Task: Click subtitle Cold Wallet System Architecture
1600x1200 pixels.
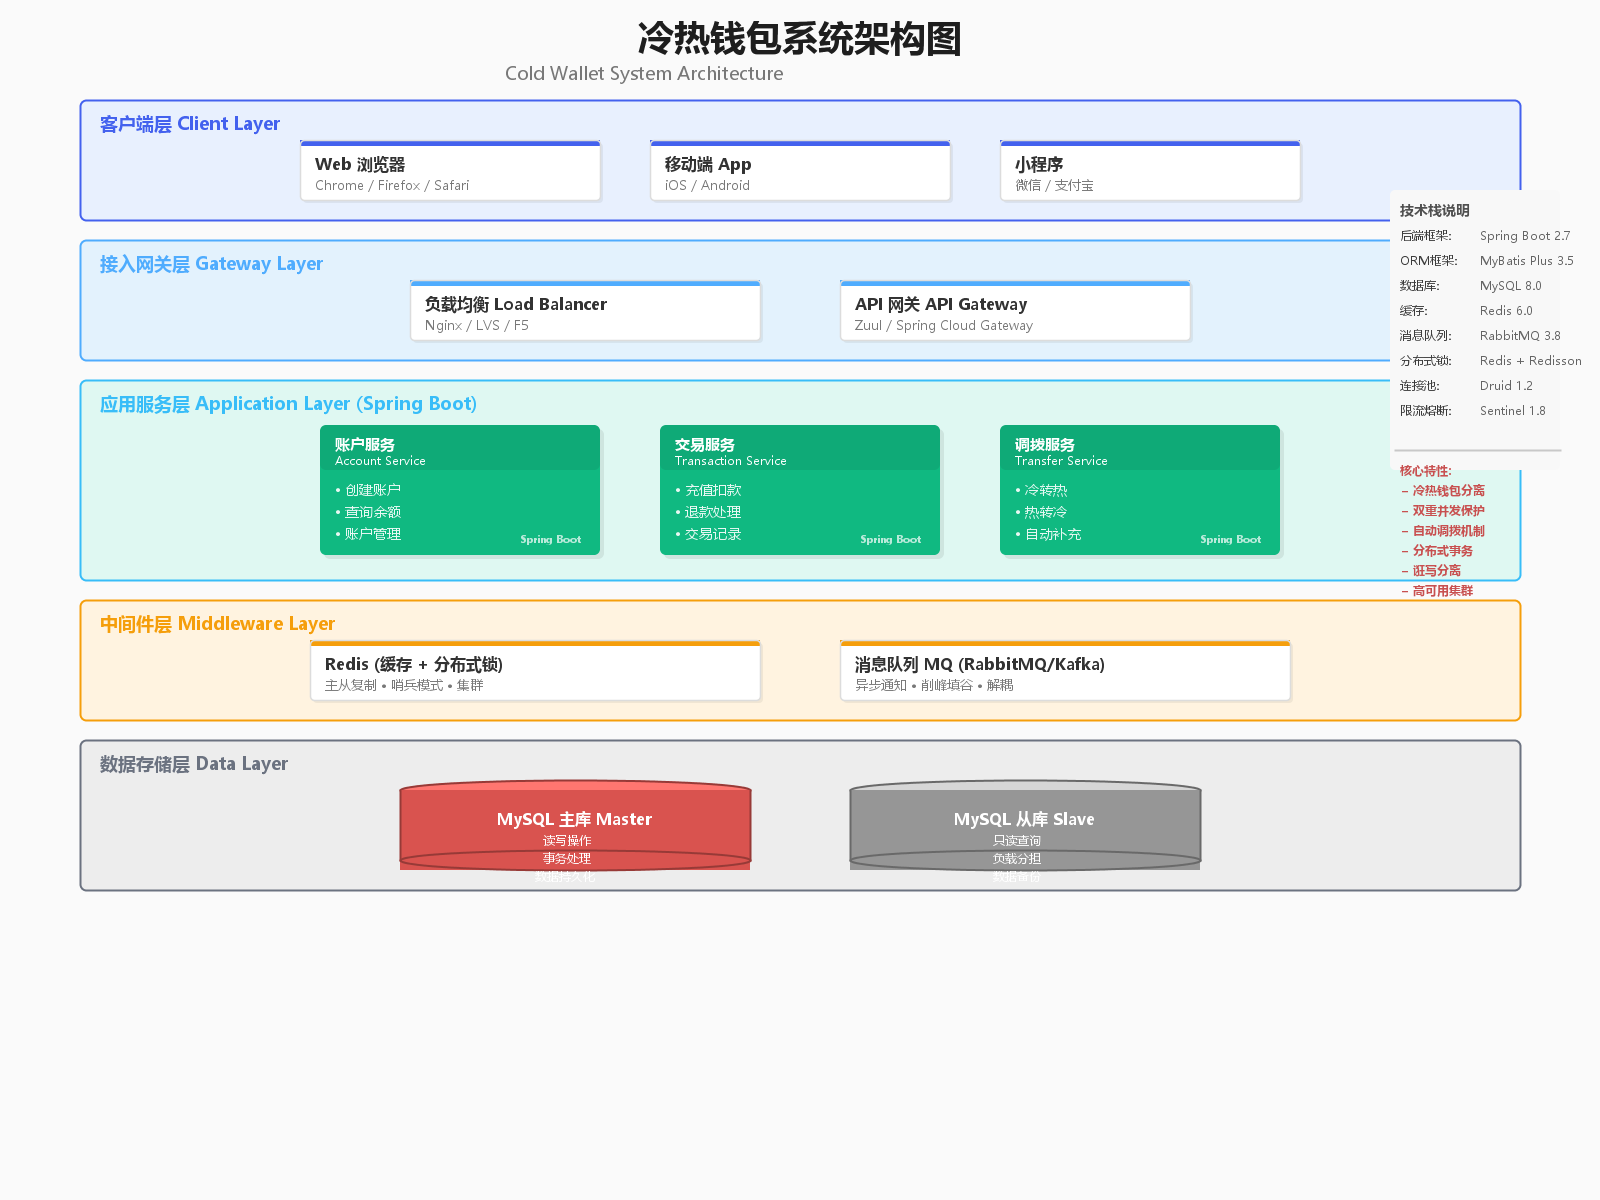Action: [644, 73]
